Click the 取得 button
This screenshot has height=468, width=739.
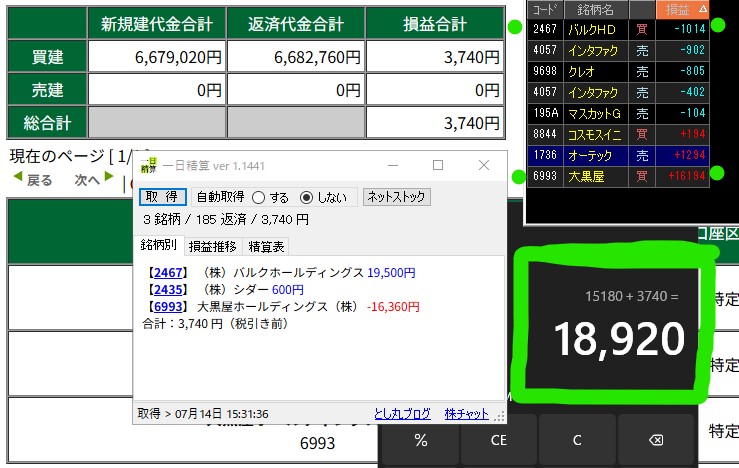click(163, 197)
